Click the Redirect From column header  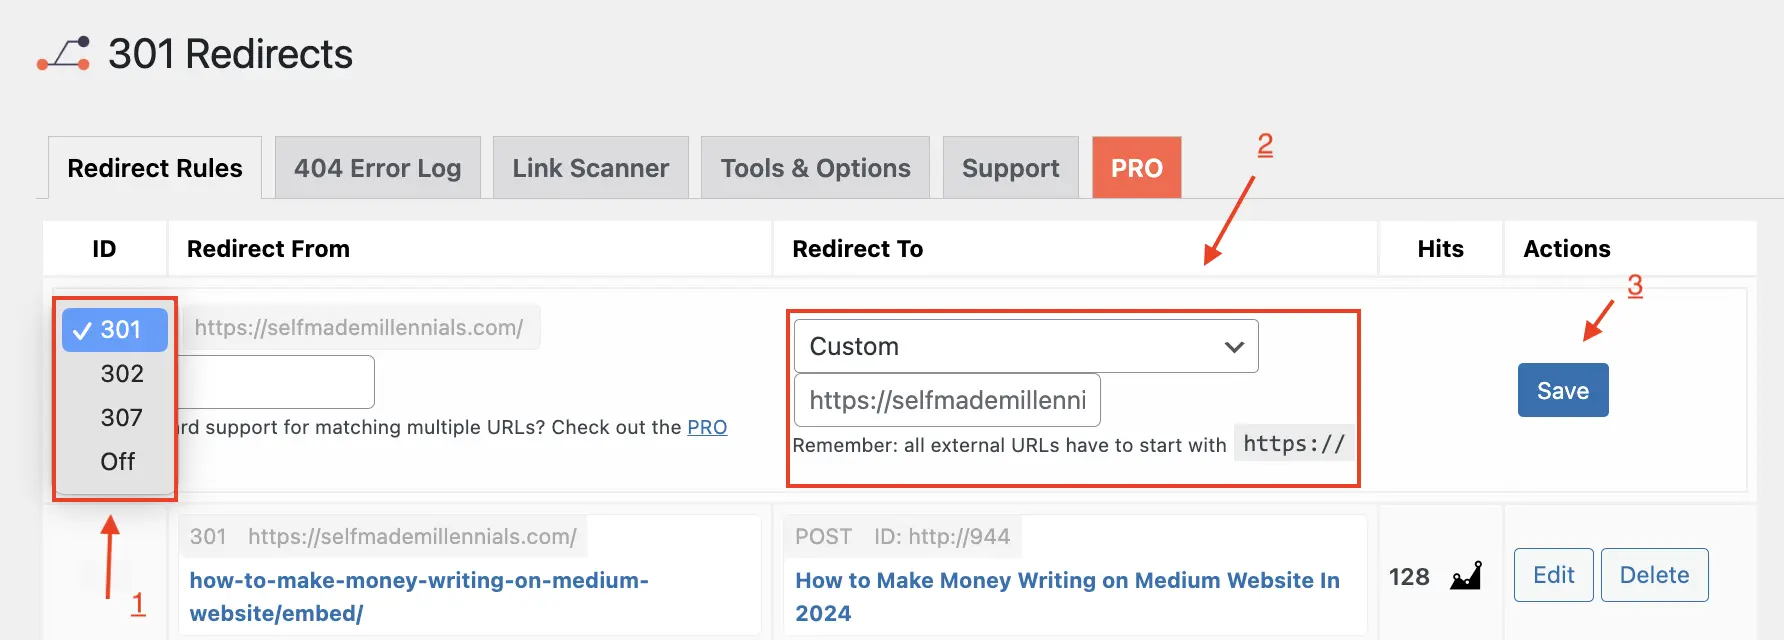(x=268, y=249)
